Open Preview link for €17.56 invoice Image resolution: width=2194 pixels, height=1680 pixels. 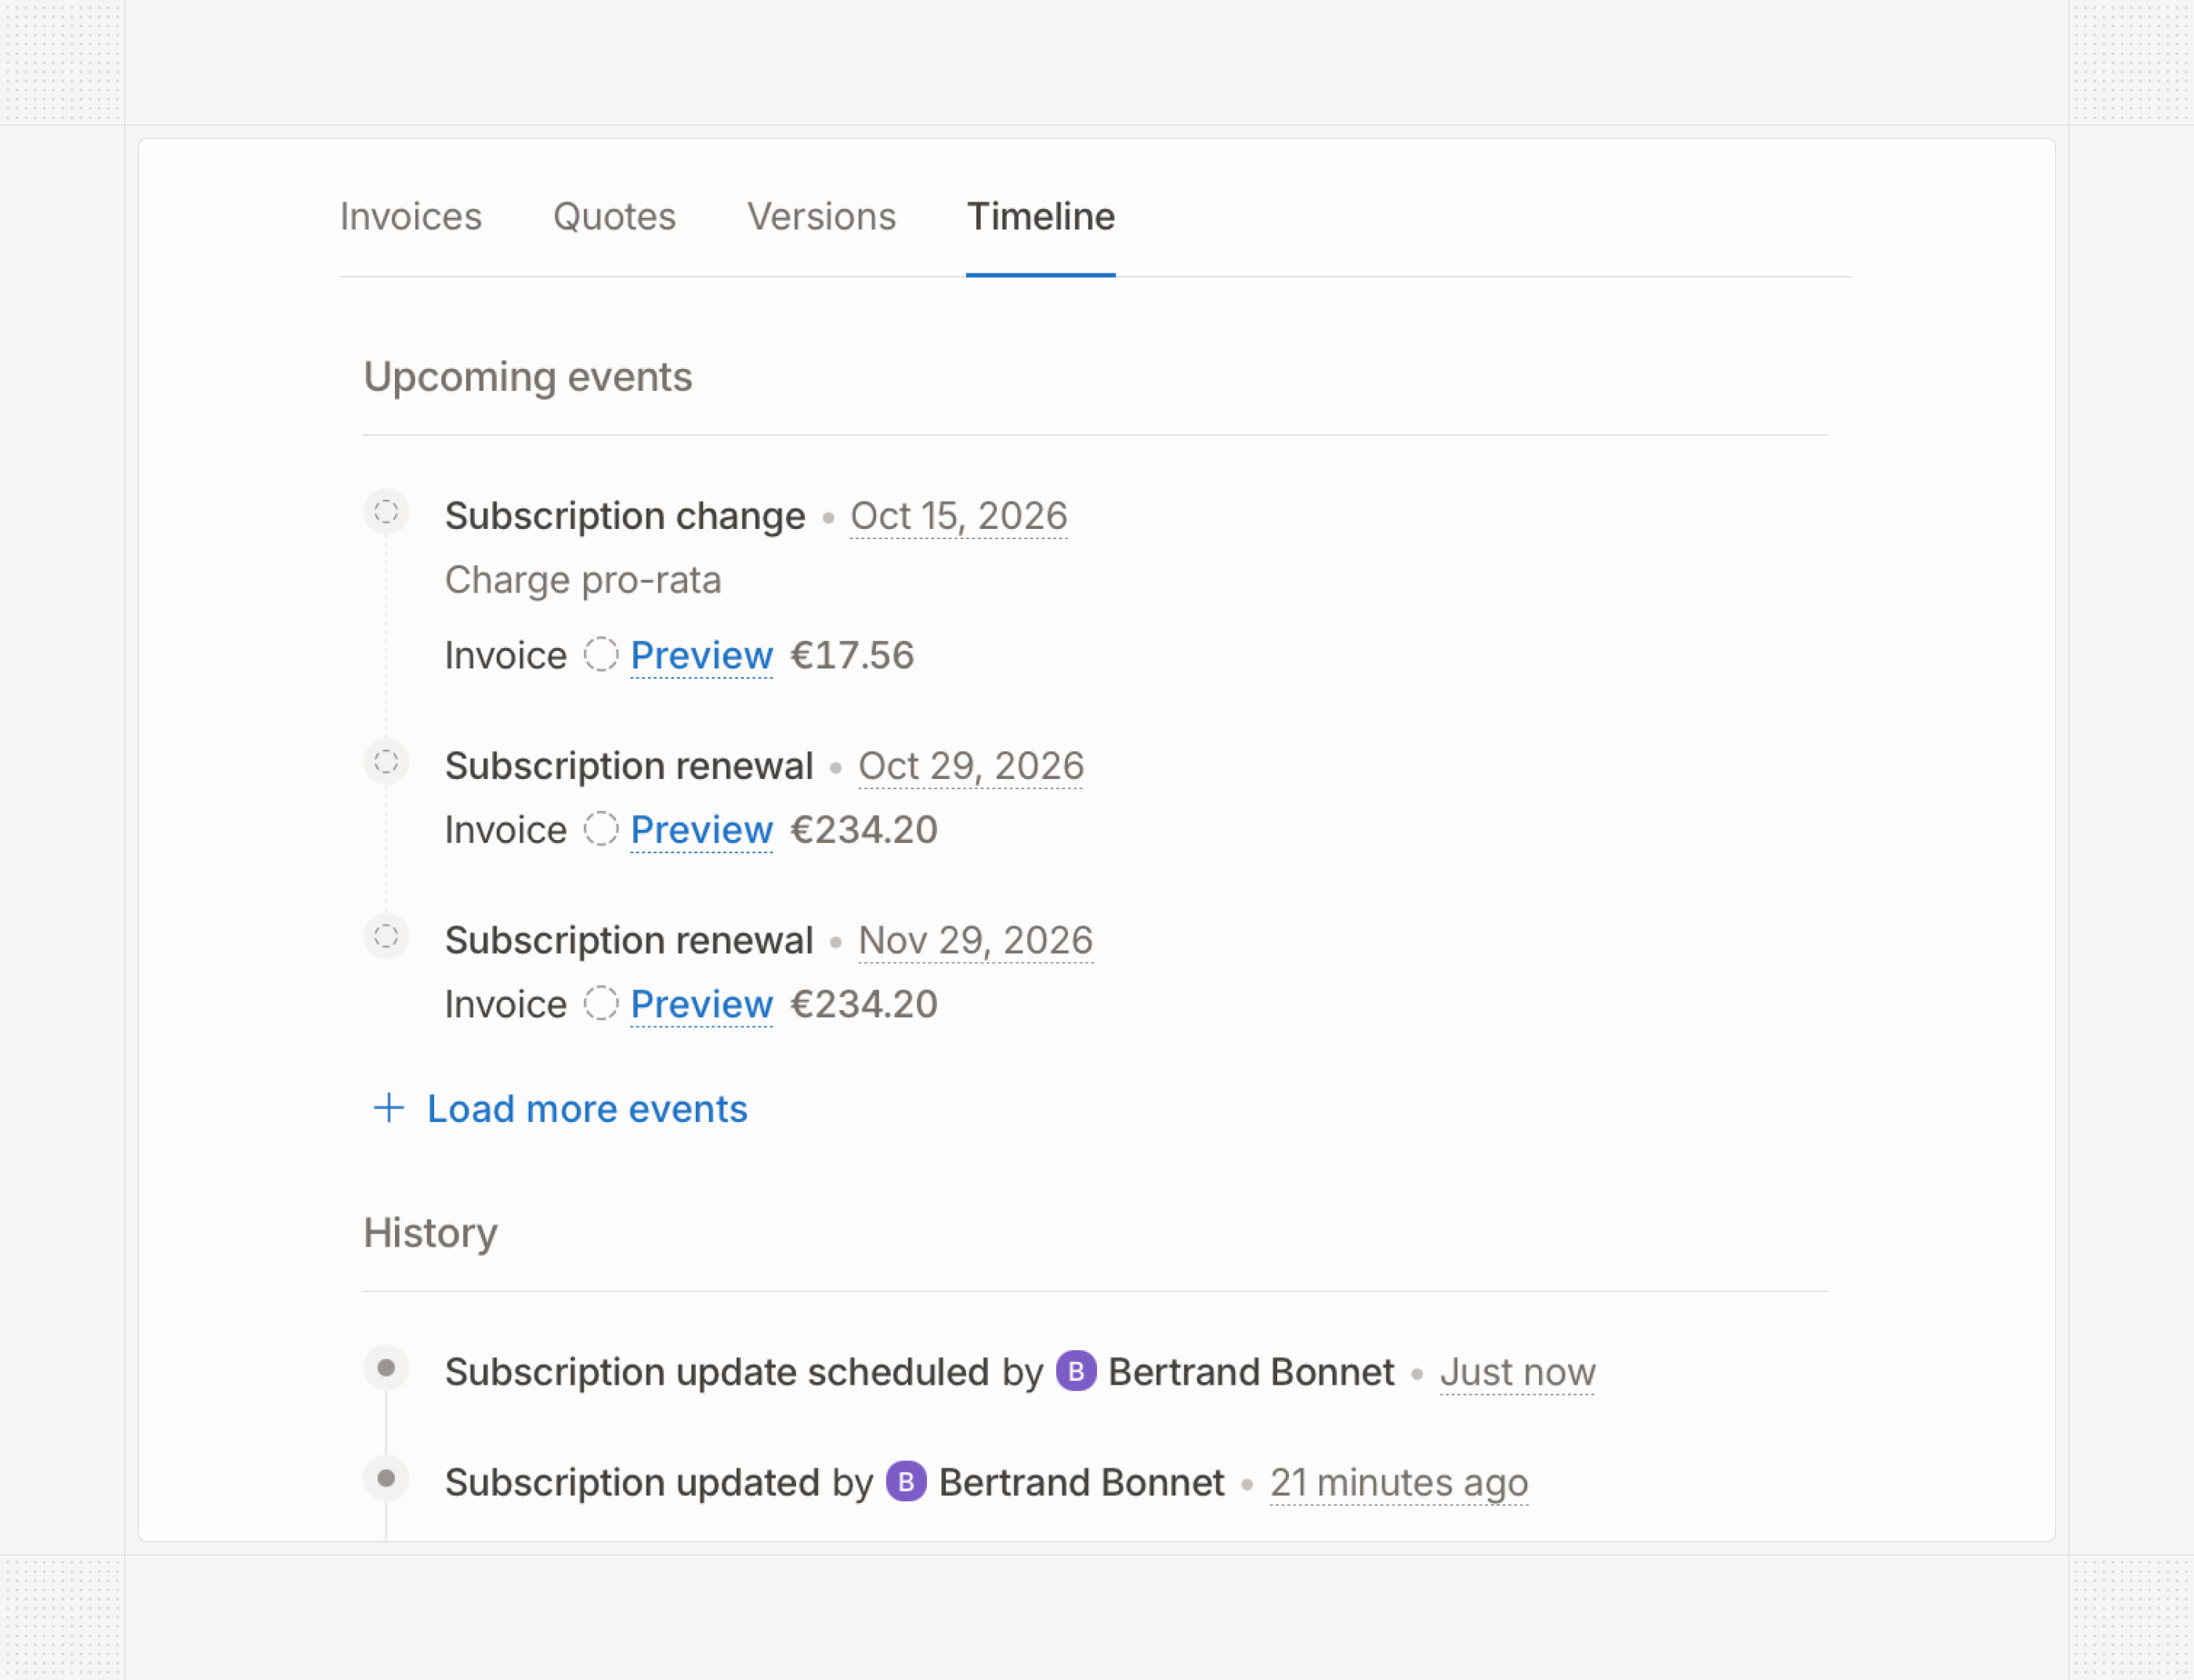pos(701,656)
